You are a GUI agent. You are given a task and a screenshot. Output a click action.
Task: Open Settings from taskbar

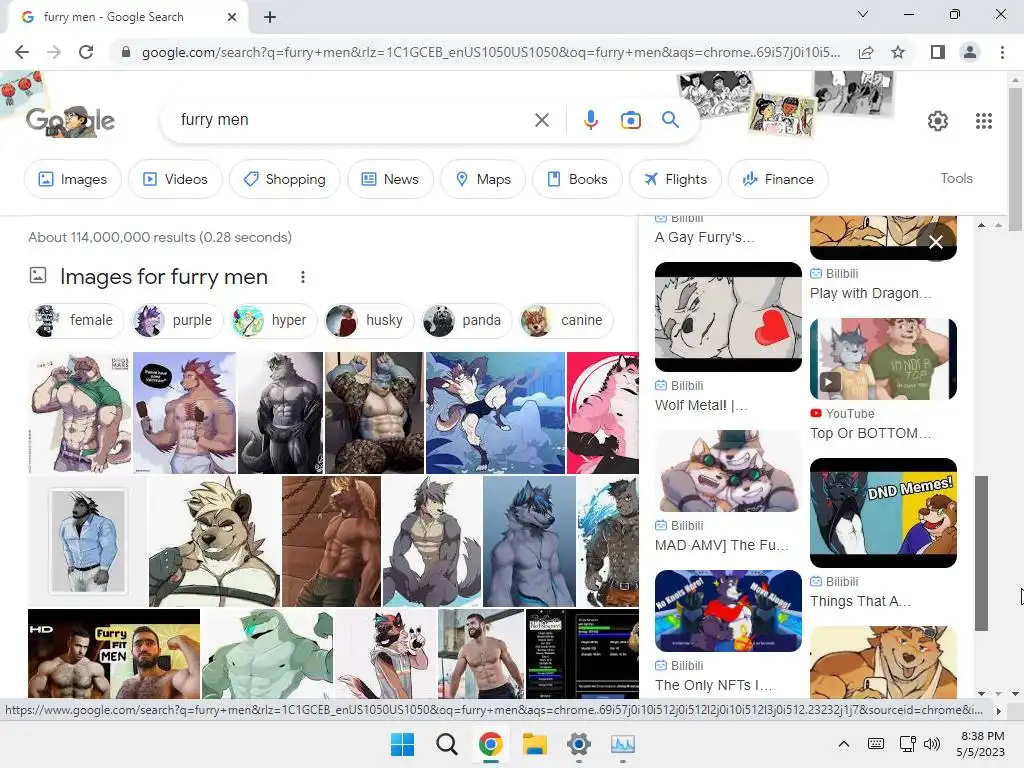(579, 744)
